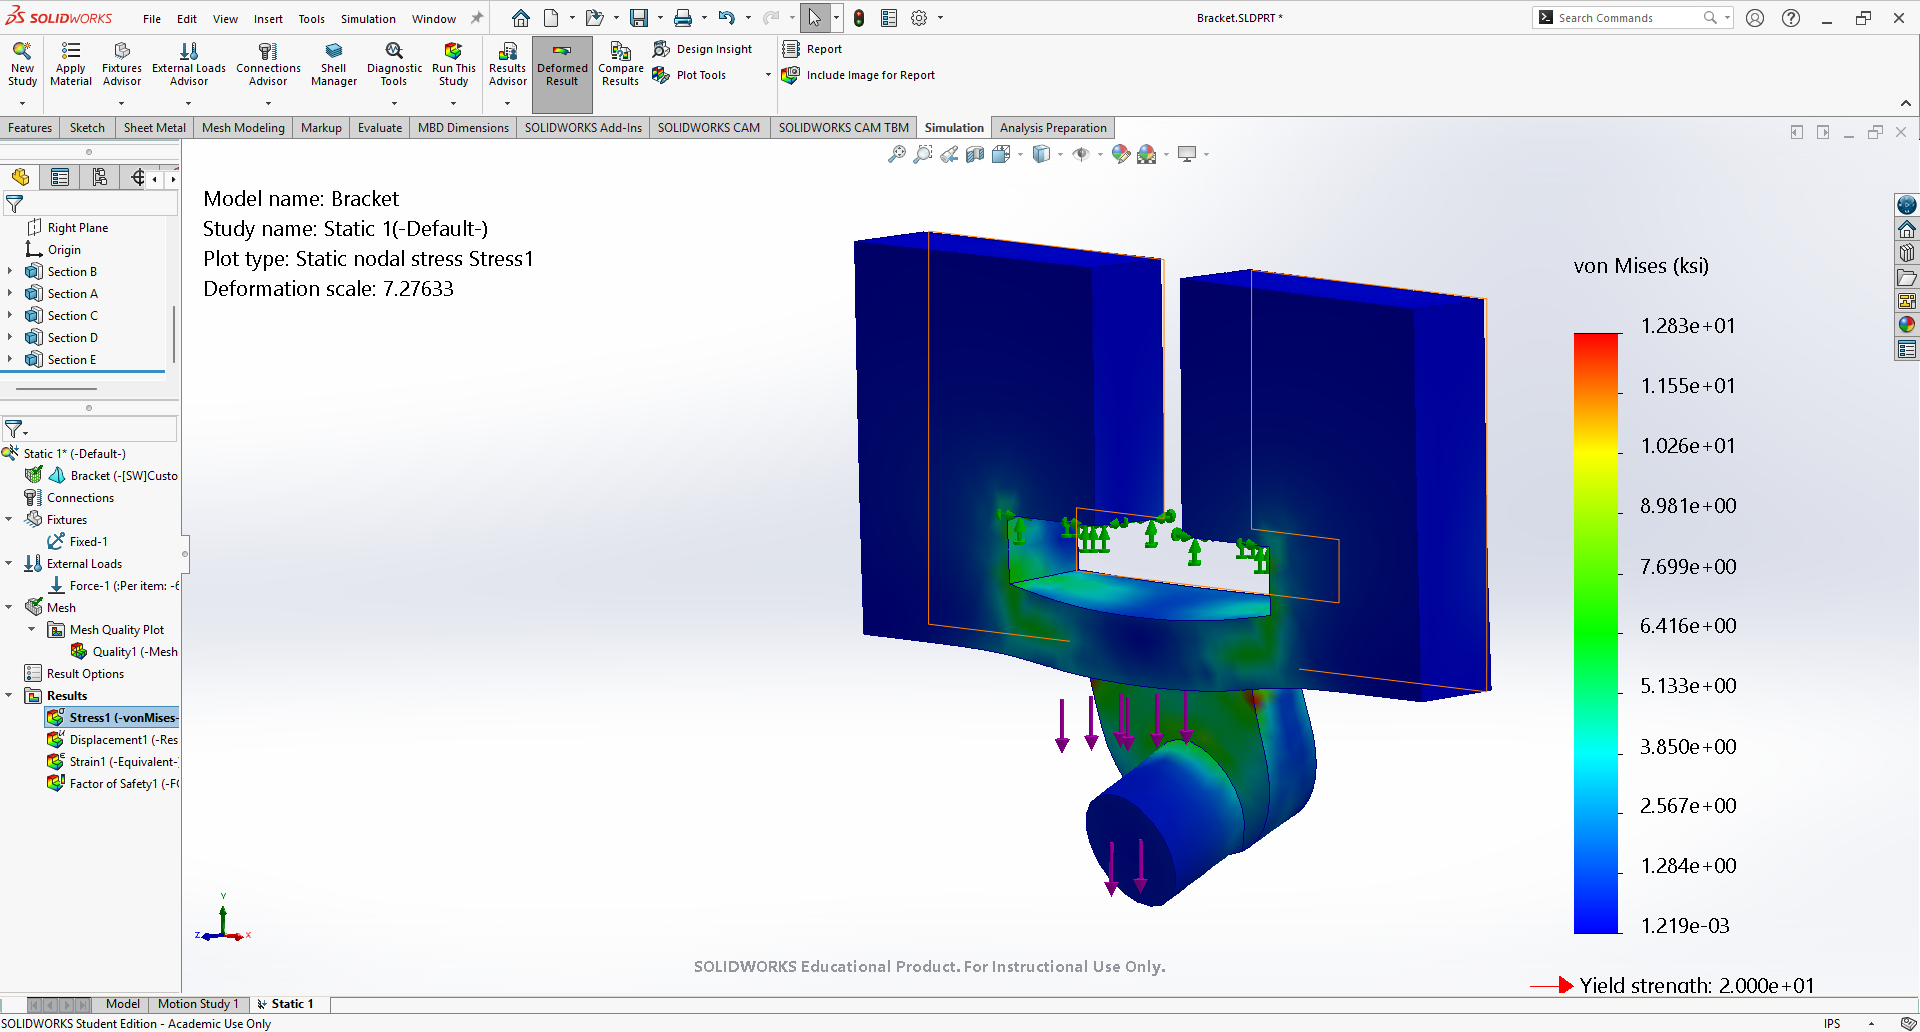Viewport: 1920px width, 1032px height.
Task: Launch the Fixtures Advisor
Action: pyautogui.click(x=122, y=64)
